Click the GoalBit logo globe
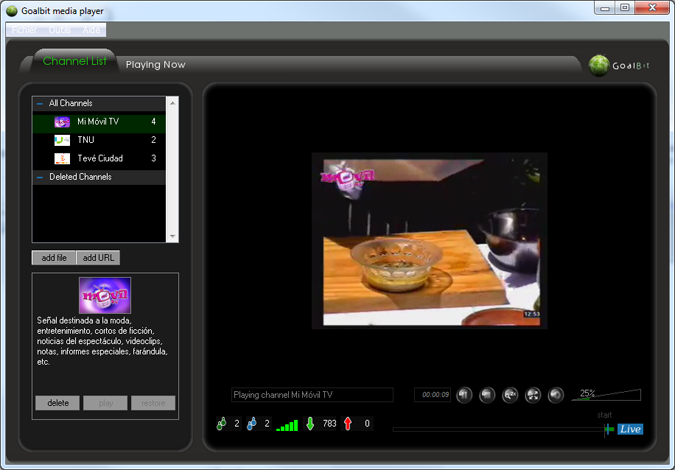Screen dimensions: 675x470 click(599, 65)
